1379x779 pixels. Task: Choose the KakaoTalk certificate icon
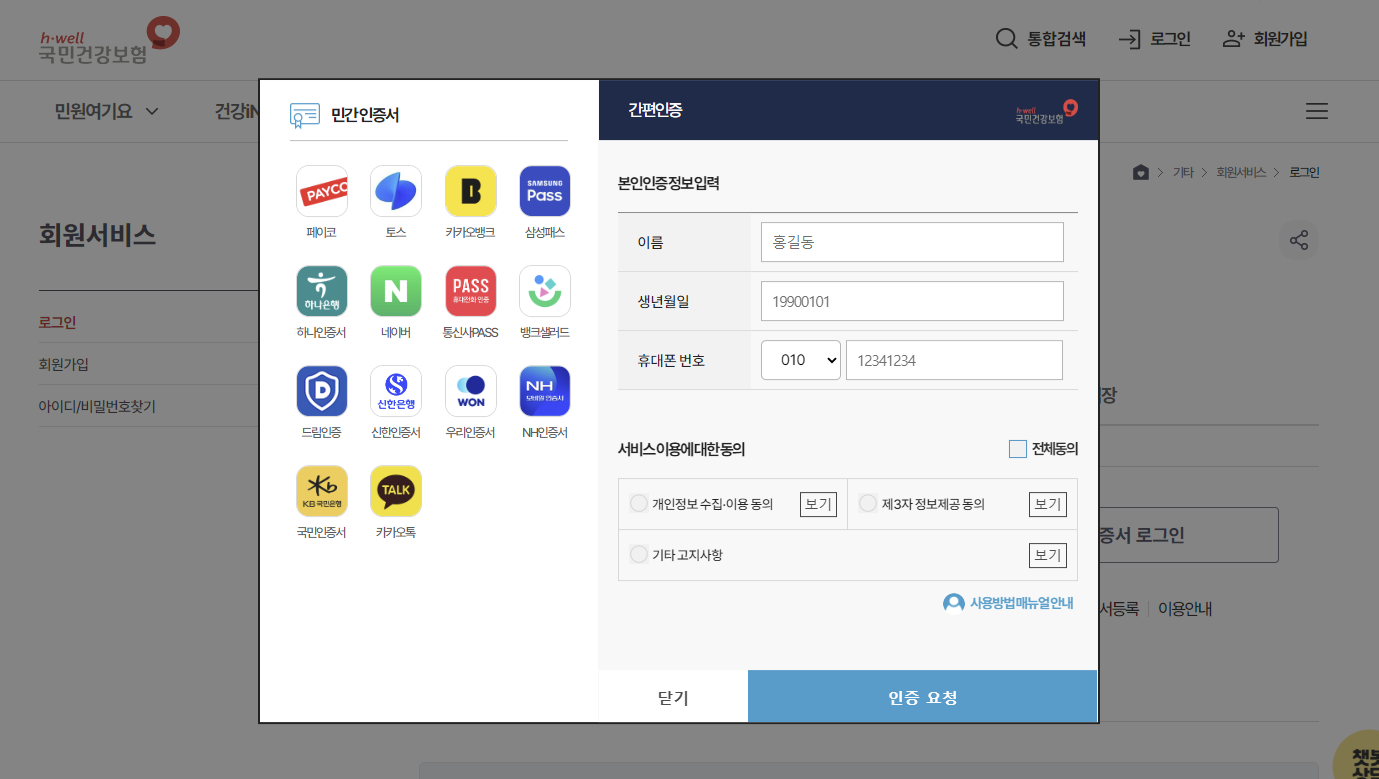[x=396, y=491]
